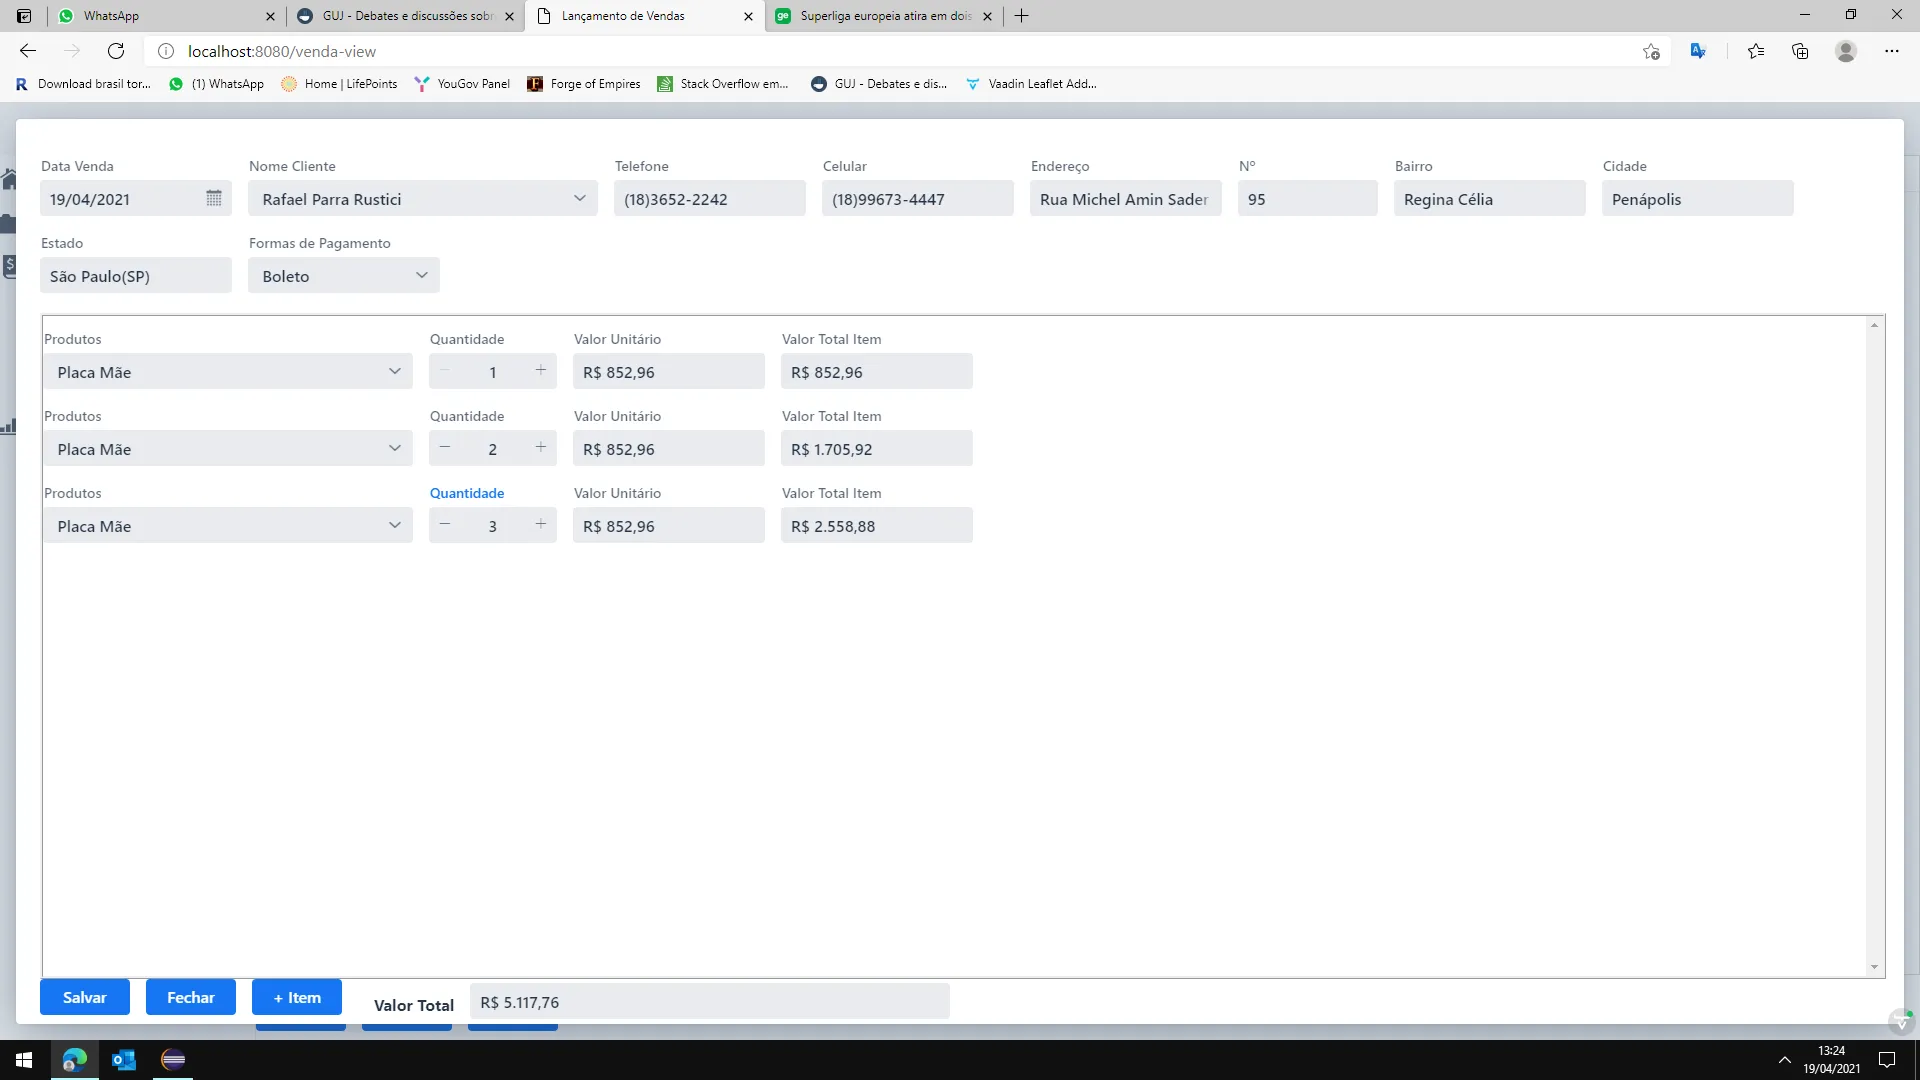The image size is (1920, 1080).
Task: Increase quantity of the third product row
Action: [541, 524]
